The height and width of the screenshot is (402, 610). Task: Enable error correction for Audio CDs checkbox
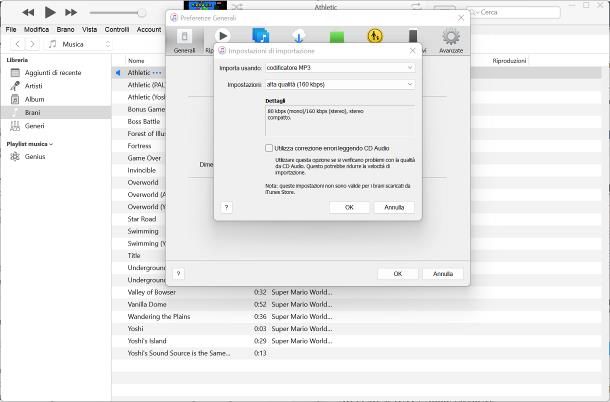point(269,148)
